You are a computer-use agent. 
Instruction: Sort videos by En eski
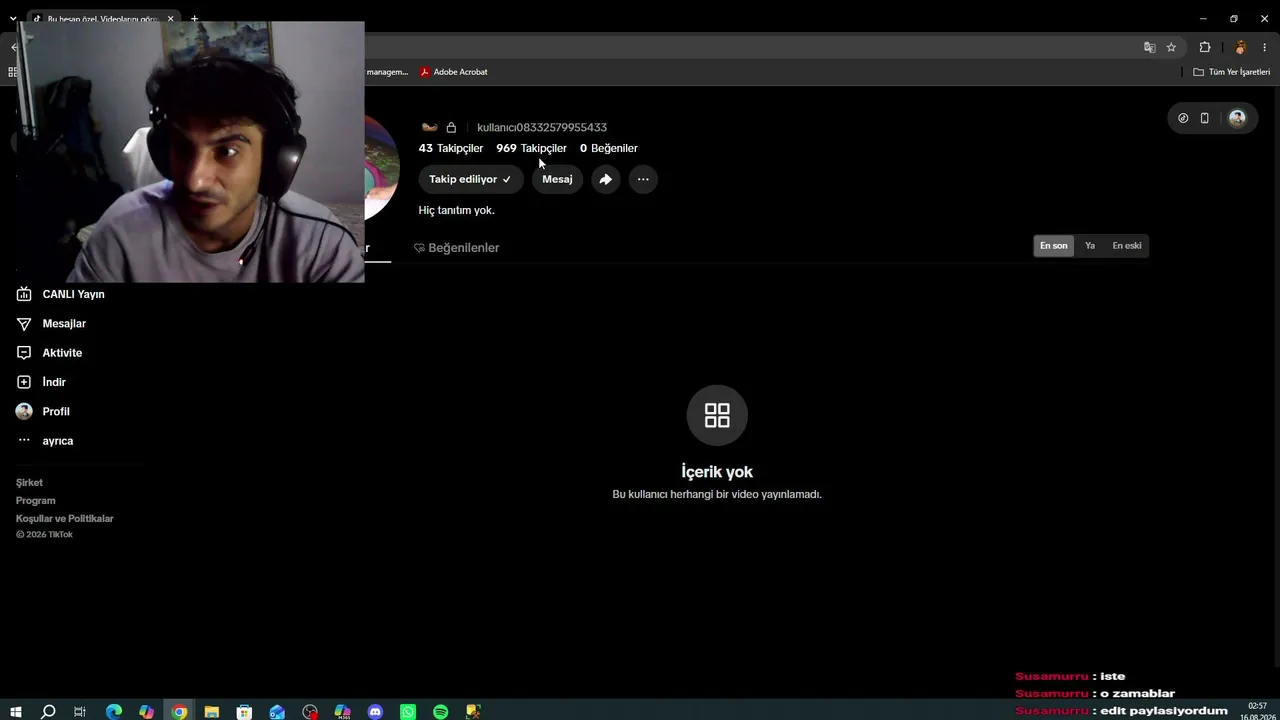coord(1127,246)
